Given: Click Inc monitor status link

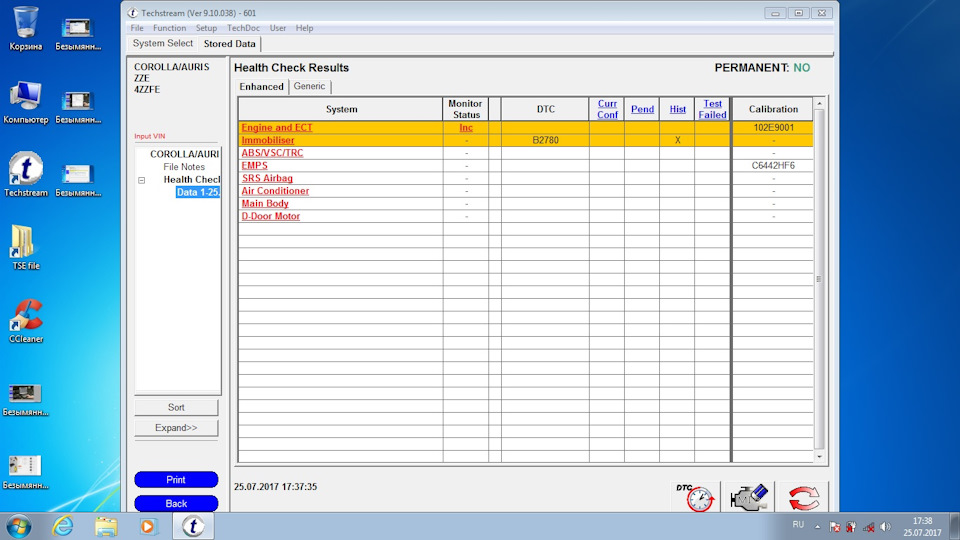Looking at the screenshot, I should click(x=466, y=127).
